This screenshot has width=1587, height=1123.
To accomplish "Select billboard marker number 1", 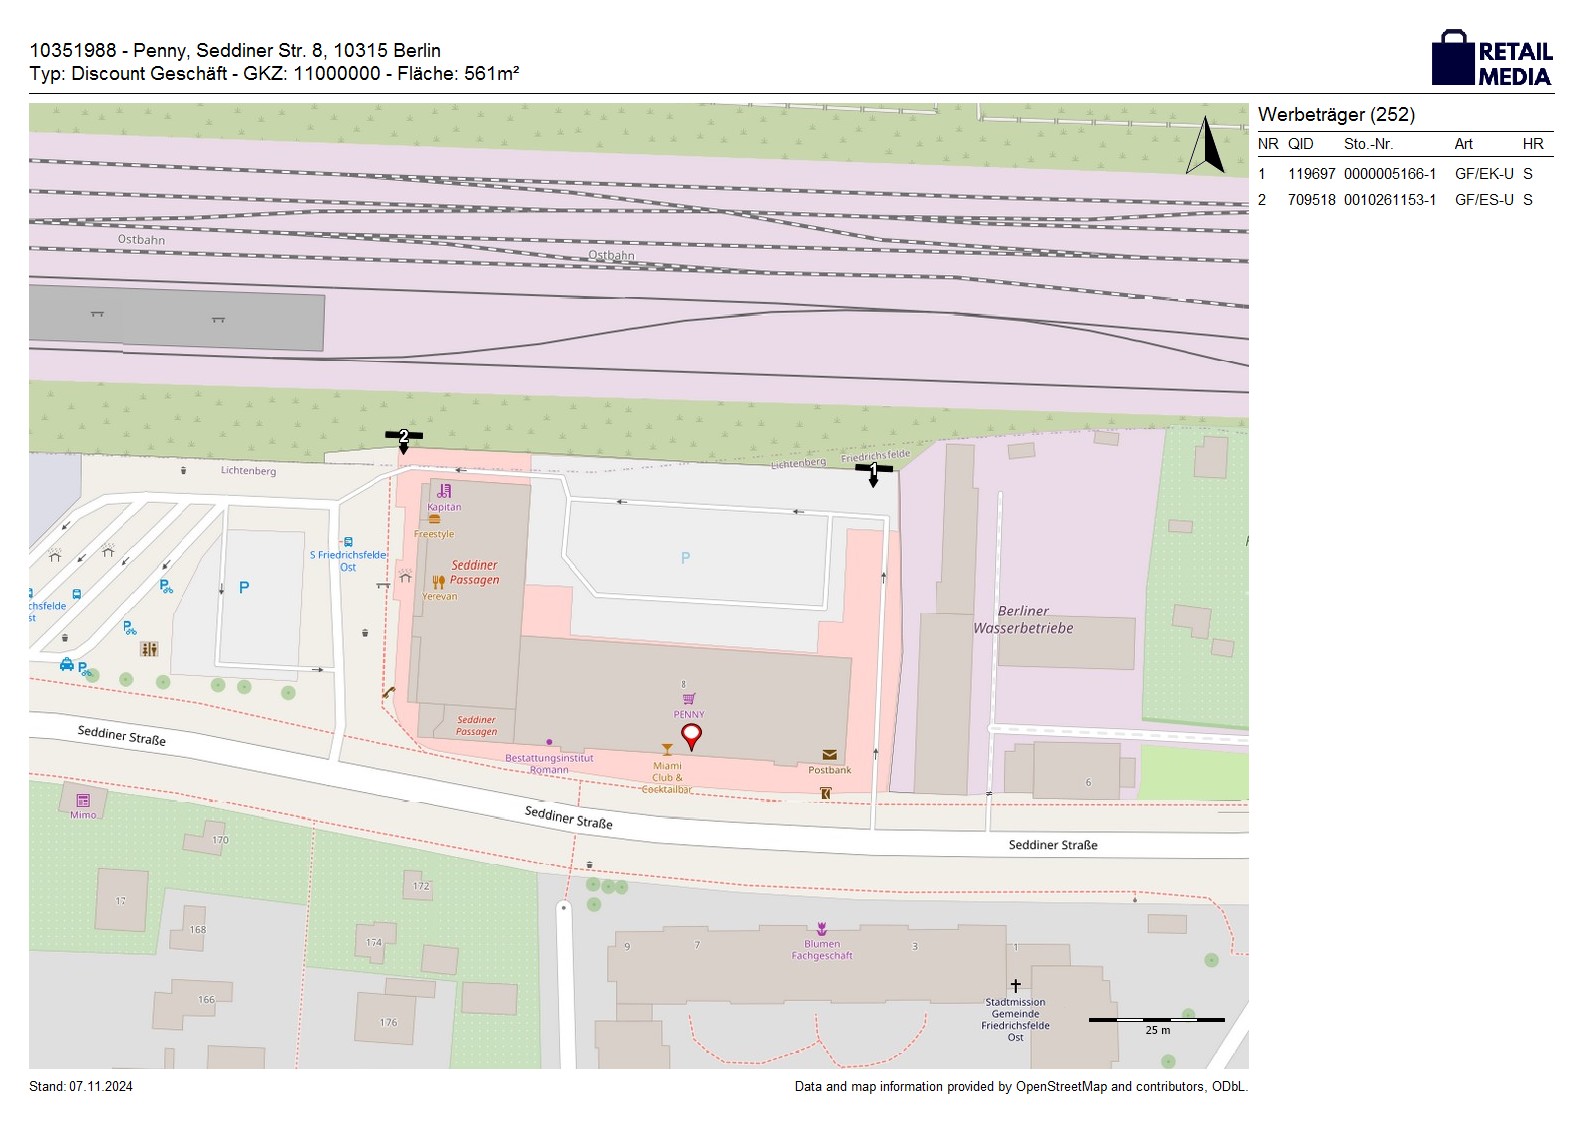I will point(873,470).
